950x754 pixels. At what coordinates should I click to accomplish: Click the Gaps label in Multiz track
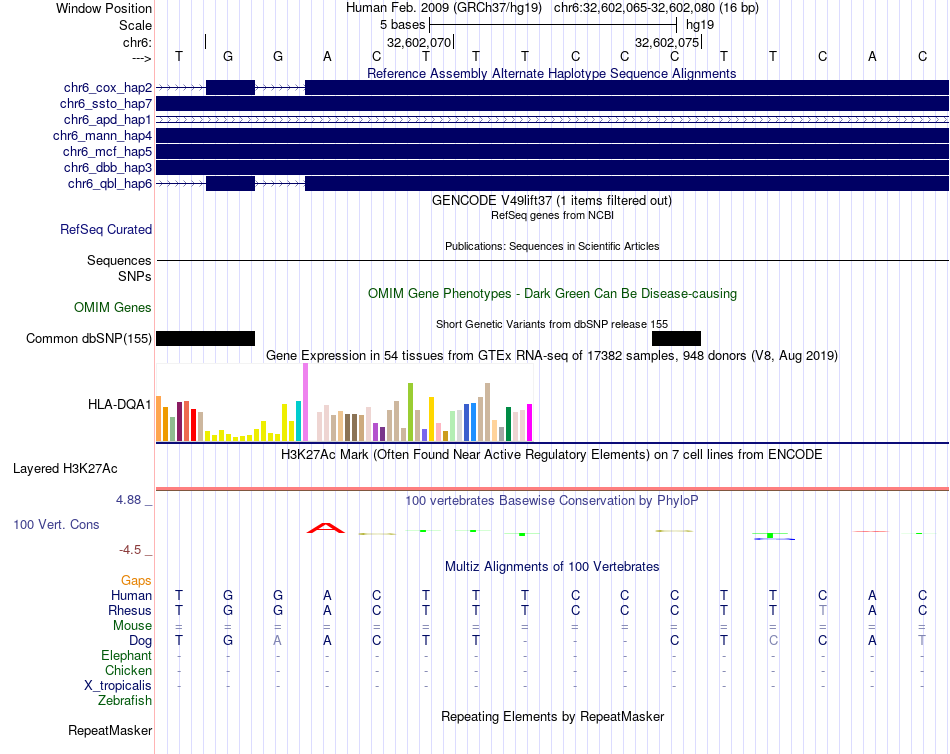tap(136, 581)
